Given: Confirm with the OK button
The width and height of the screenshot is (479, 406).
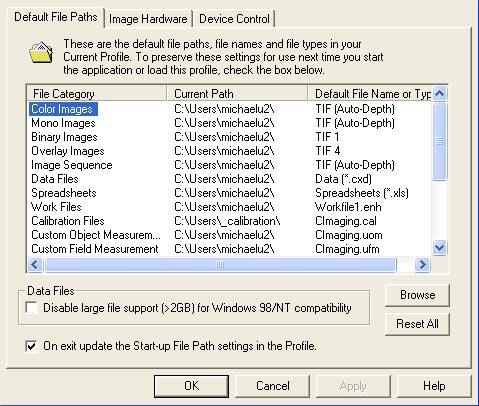Looking at the screenshot, I should pyautogui.click(x=191, y=386).
